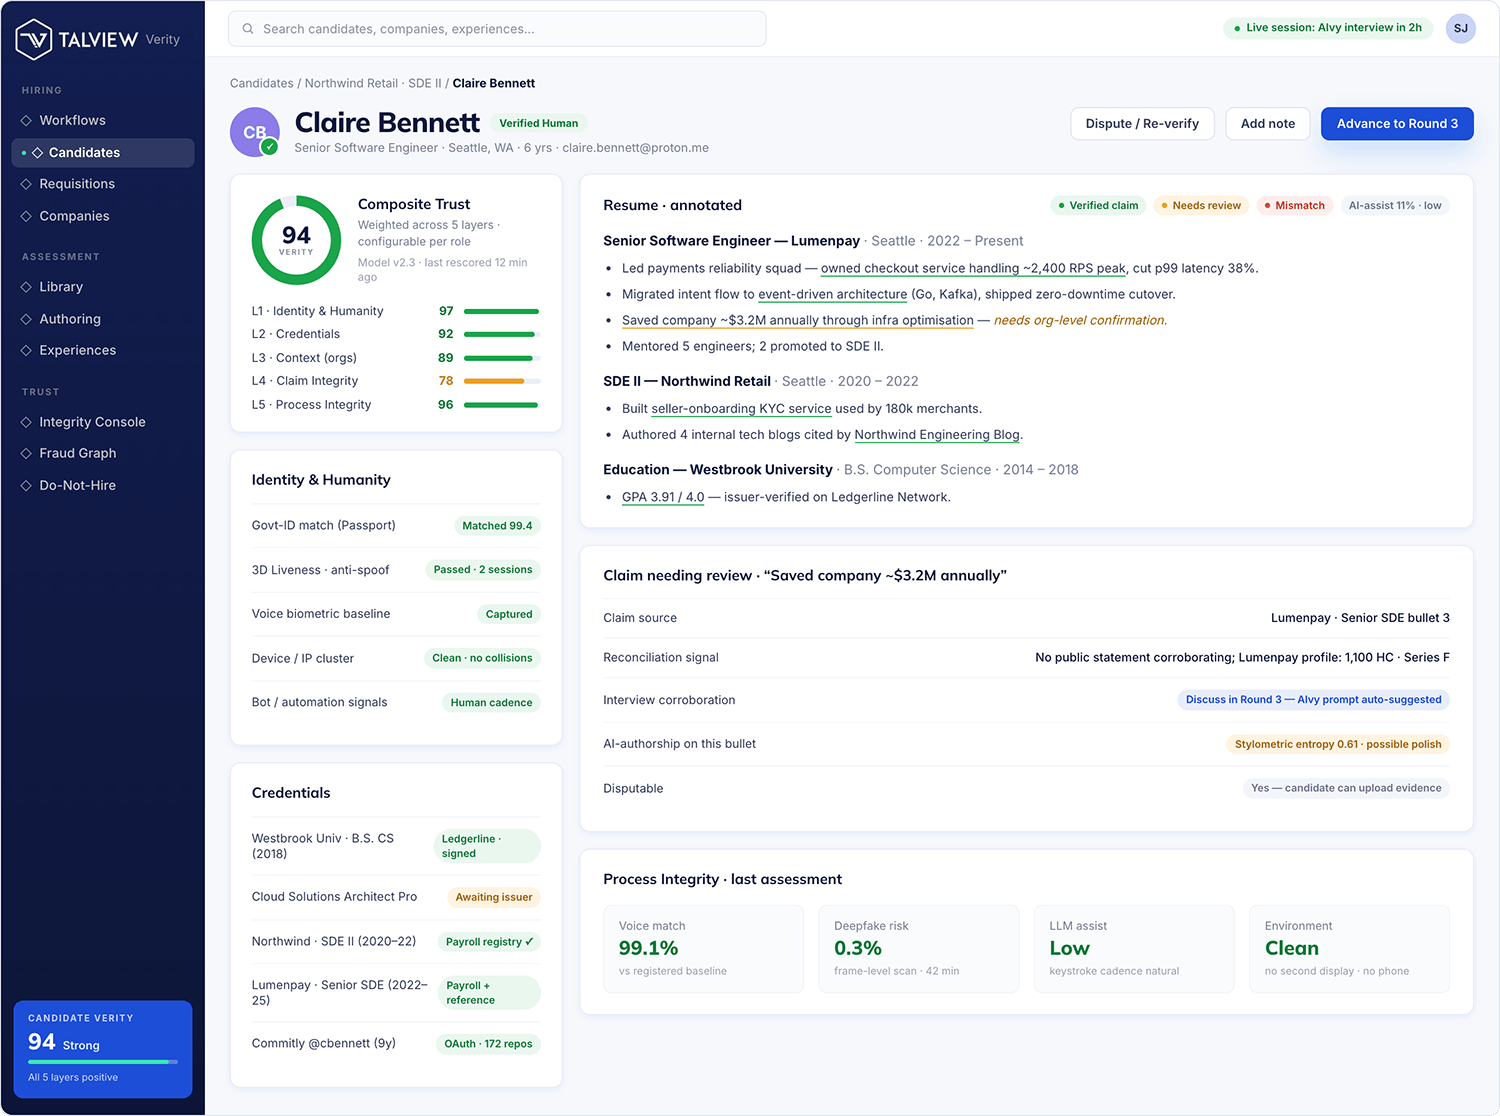The height and width of the screenshot is (1116, 1500).
Task: Click the underlined GPA 3.91 / 4.0 claim
Action: 663,497
